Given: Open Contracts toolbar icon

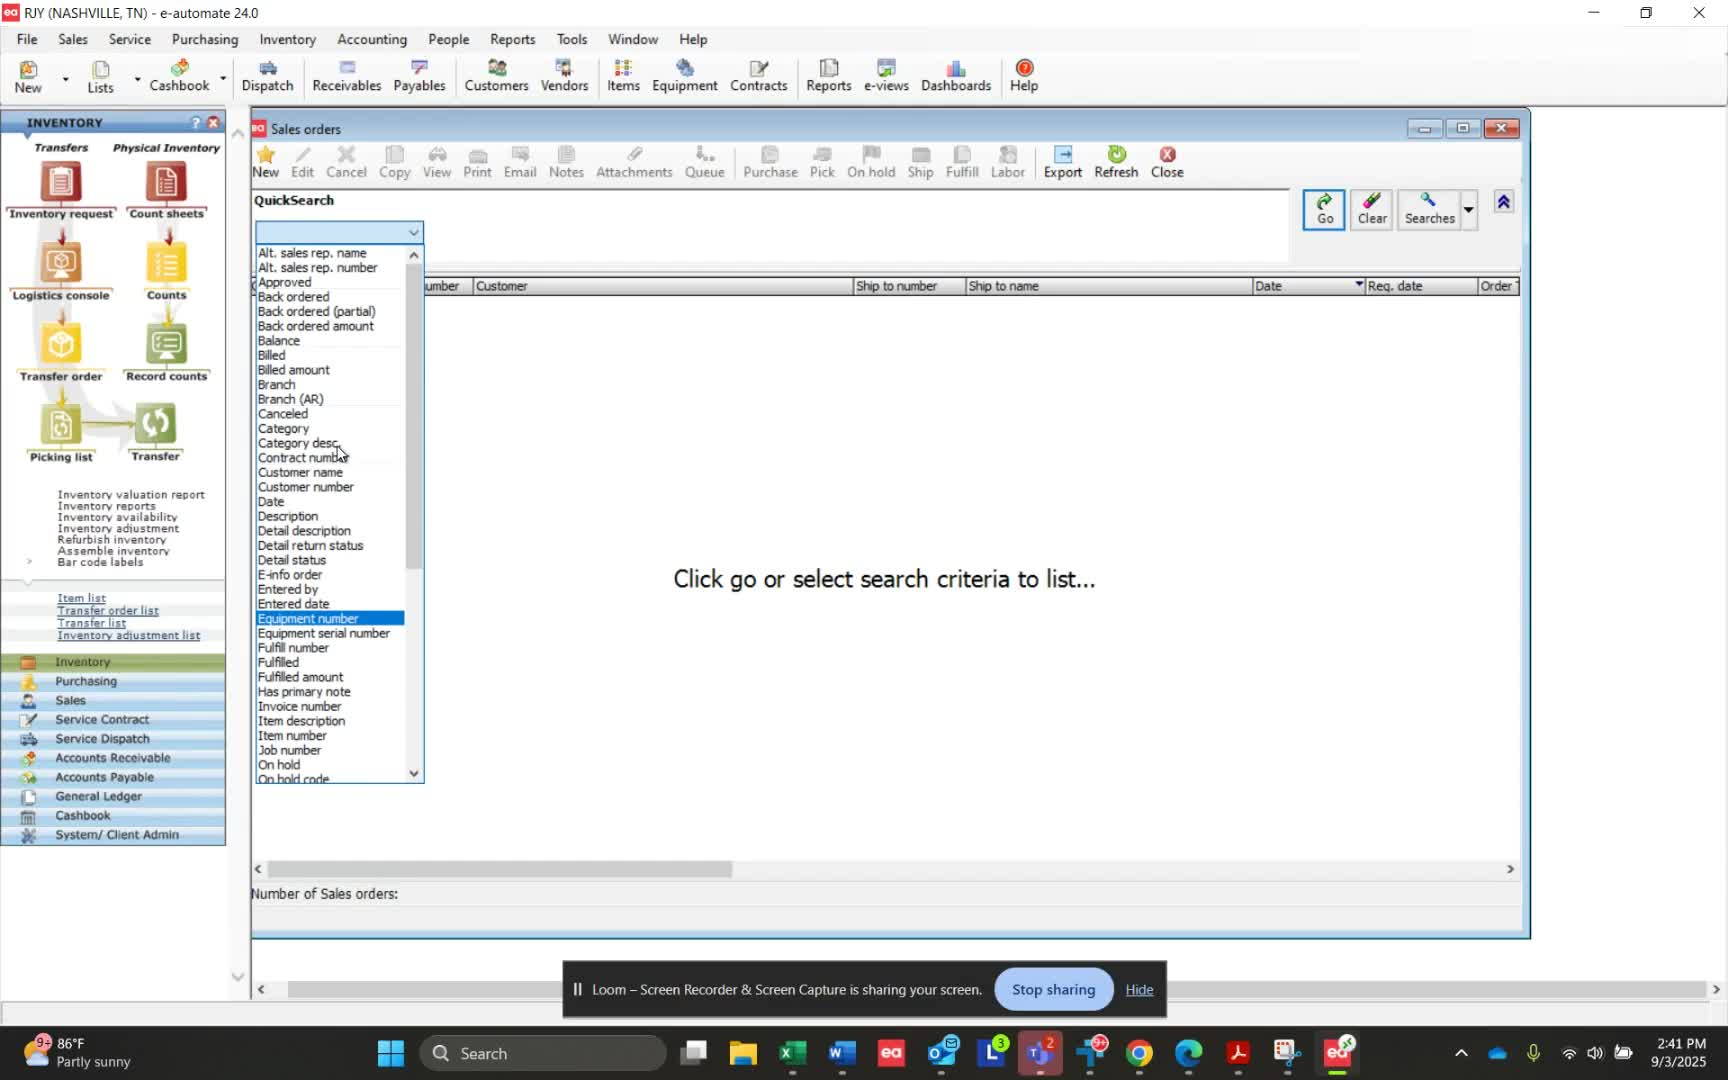Looking at the screenshot, I should (x=758, y=75).
